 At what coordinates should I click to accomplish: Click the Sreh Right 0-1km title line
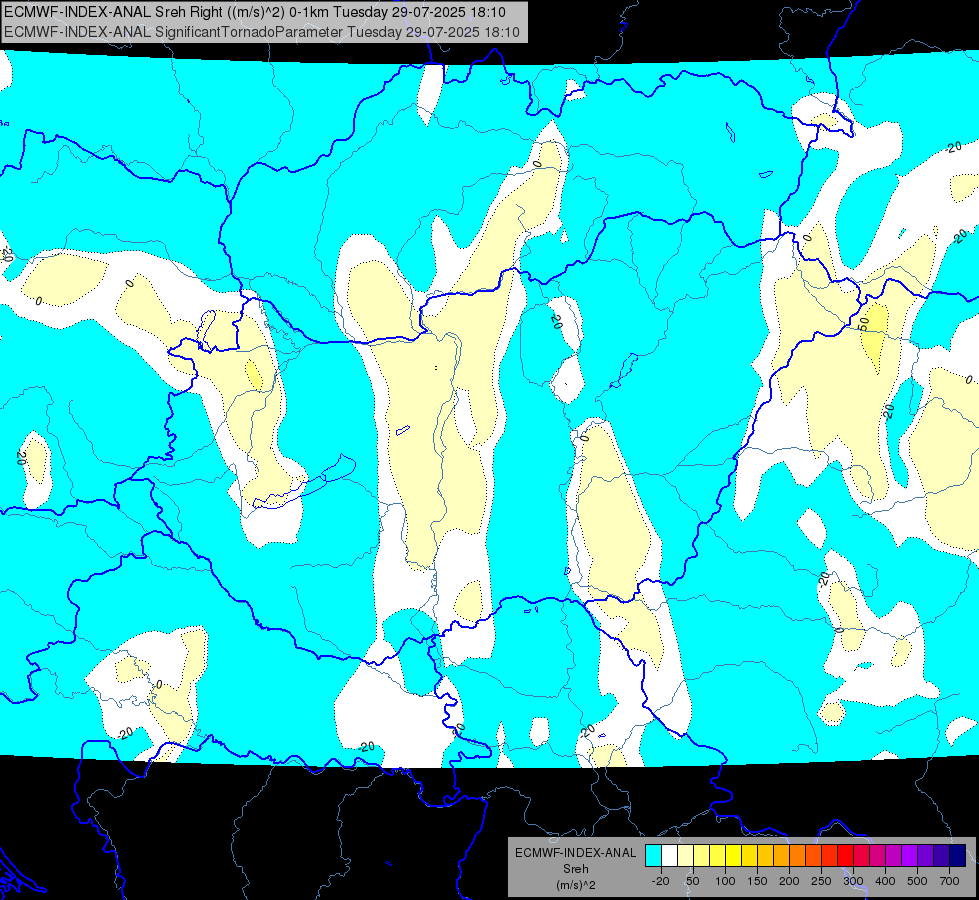point(255,12)
